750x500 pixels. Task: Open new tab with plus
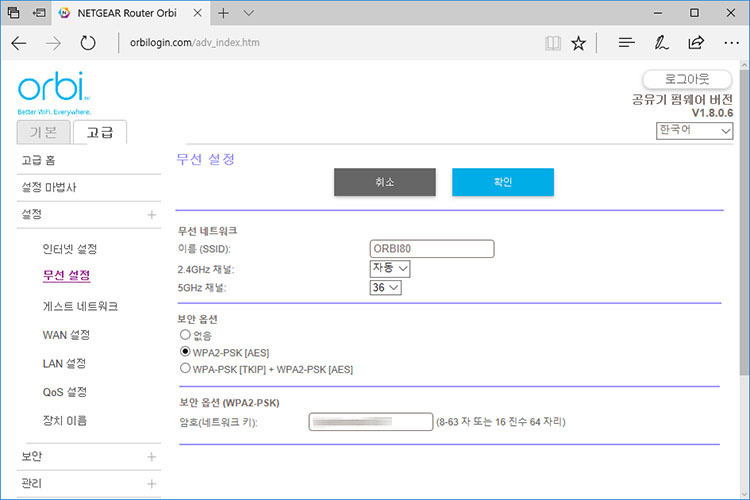pyautogui.click(x=223, y=13)
